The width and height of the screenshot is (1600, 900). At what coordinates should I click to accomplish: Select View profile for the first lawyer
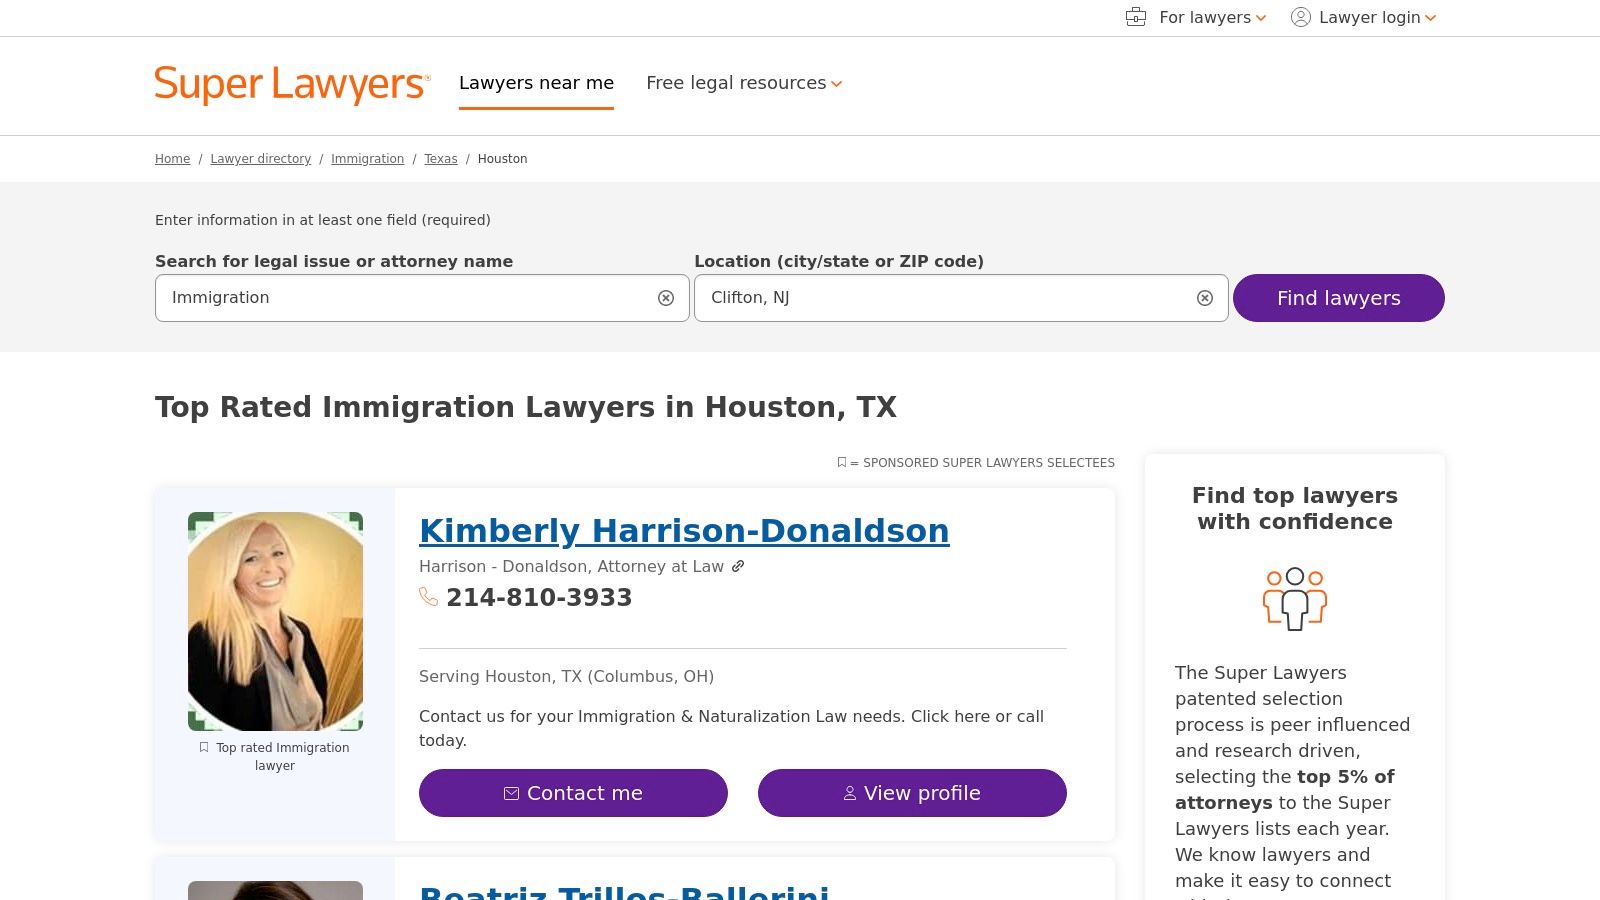click(911, 792)
